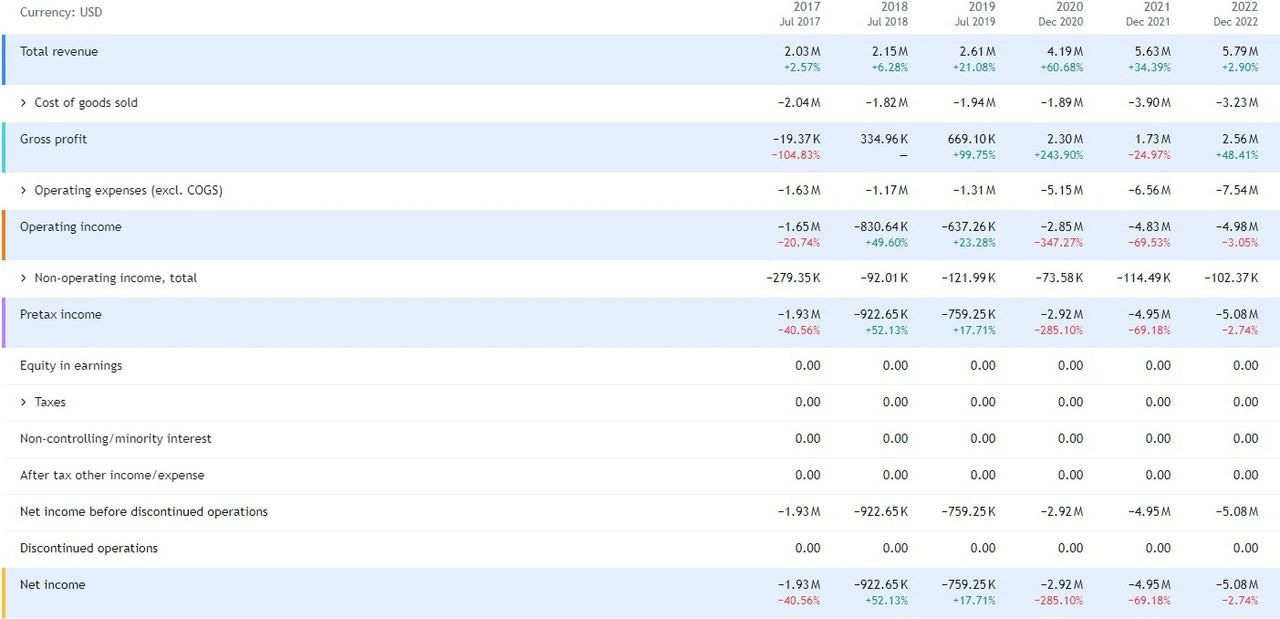Click the Currency: USD label
Screen dimensions: 1280x619
(61, 13)
